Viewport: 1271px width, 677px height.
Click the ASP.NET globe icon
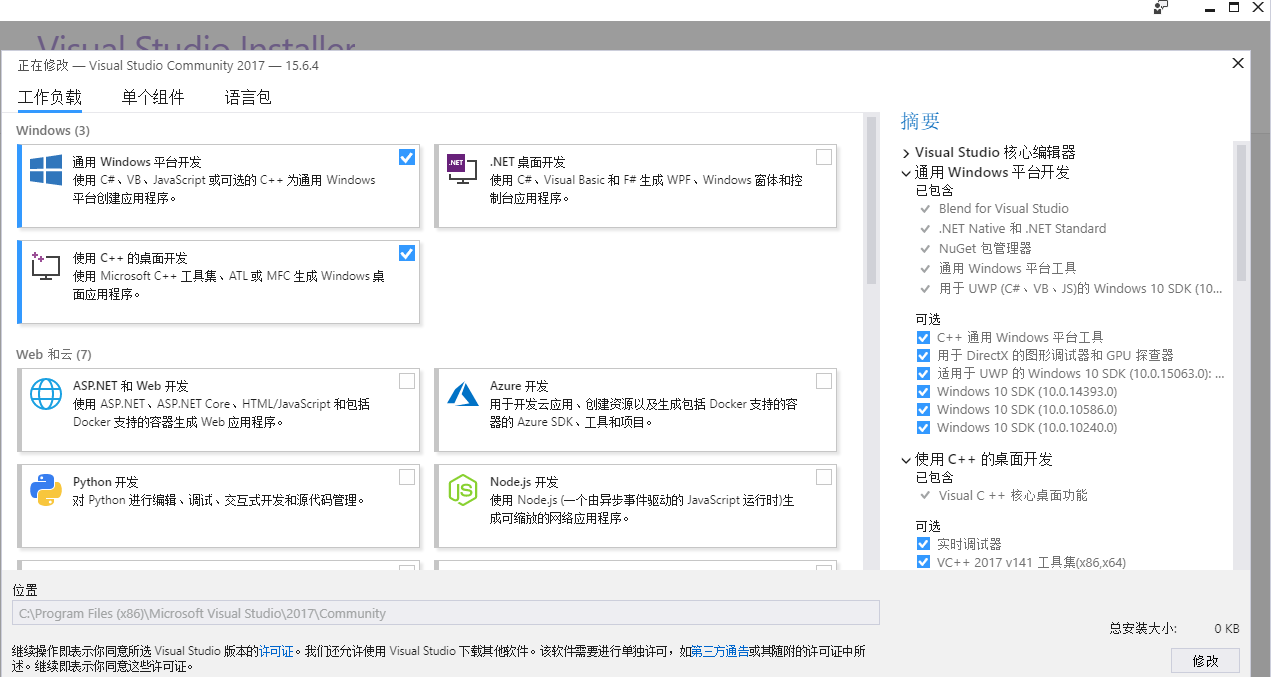point(46,394)
